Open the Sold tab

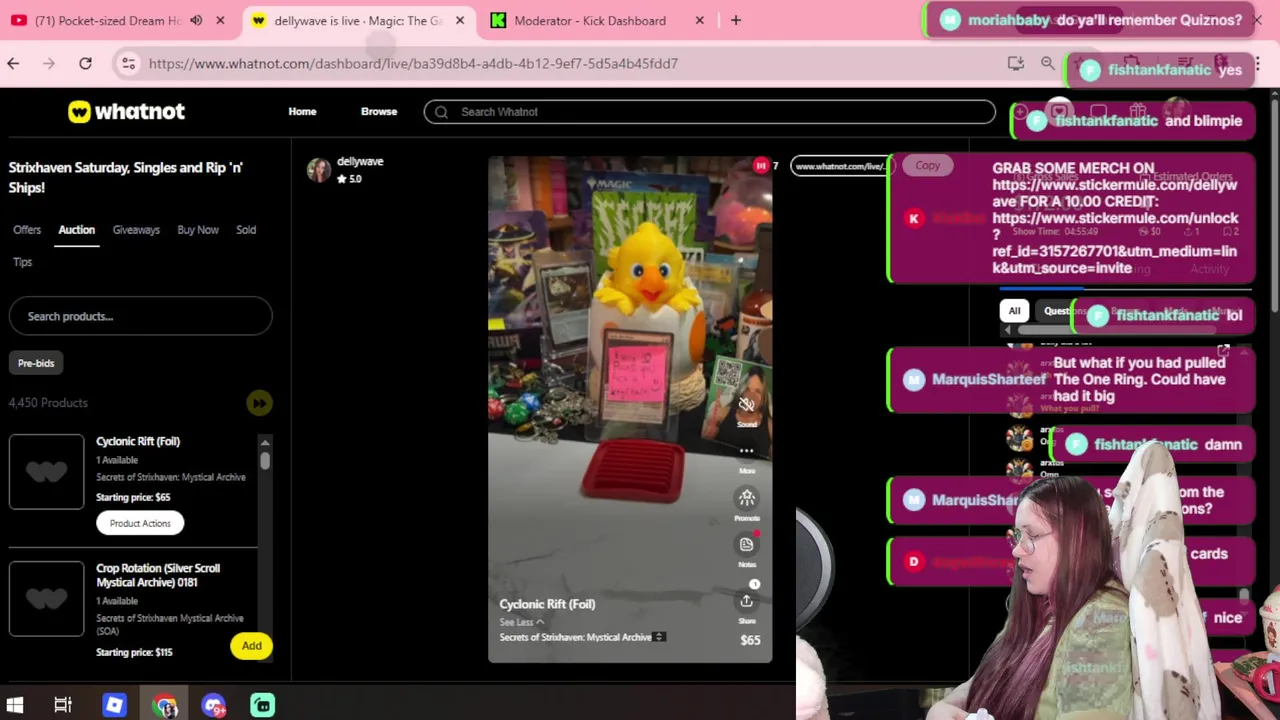[246, 230]
